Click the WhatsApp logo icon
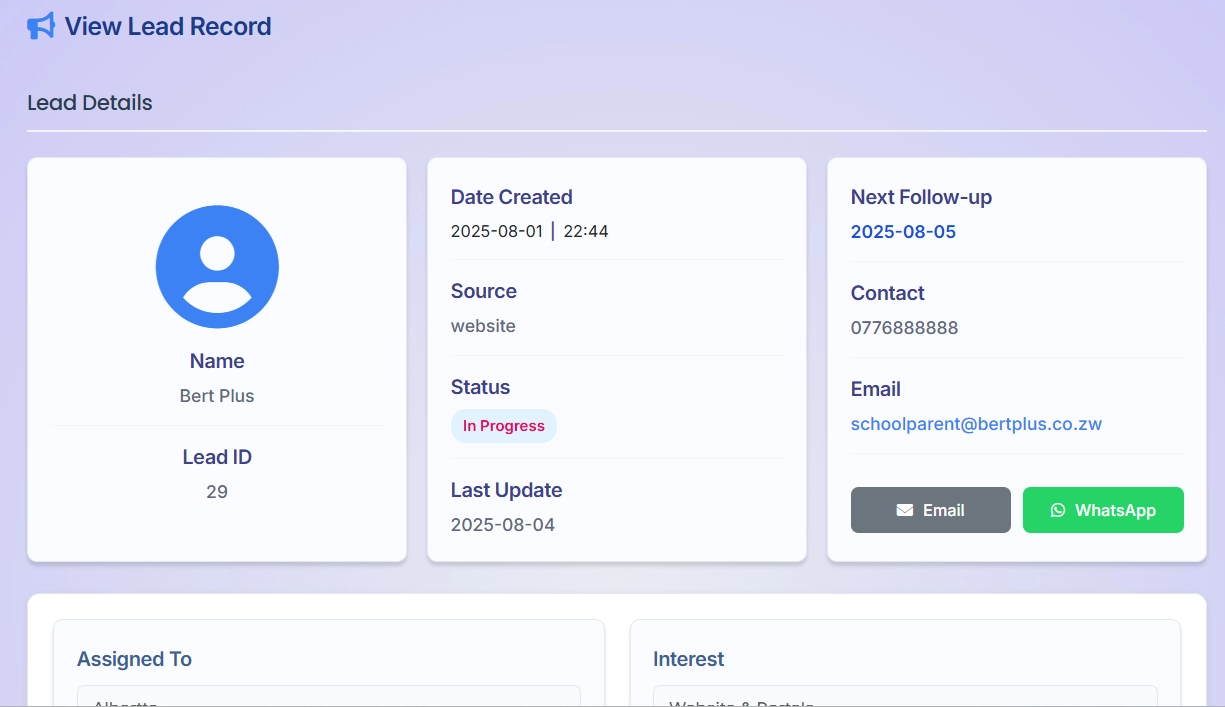The height and width of the screenshot is (707, 1225). [x=1058, y=510]
